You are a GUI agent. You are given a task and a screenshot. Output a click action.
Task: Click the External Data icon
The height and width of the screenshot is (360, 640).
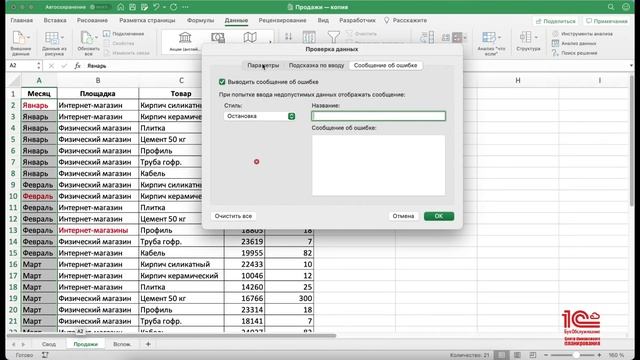click(18, 38)
